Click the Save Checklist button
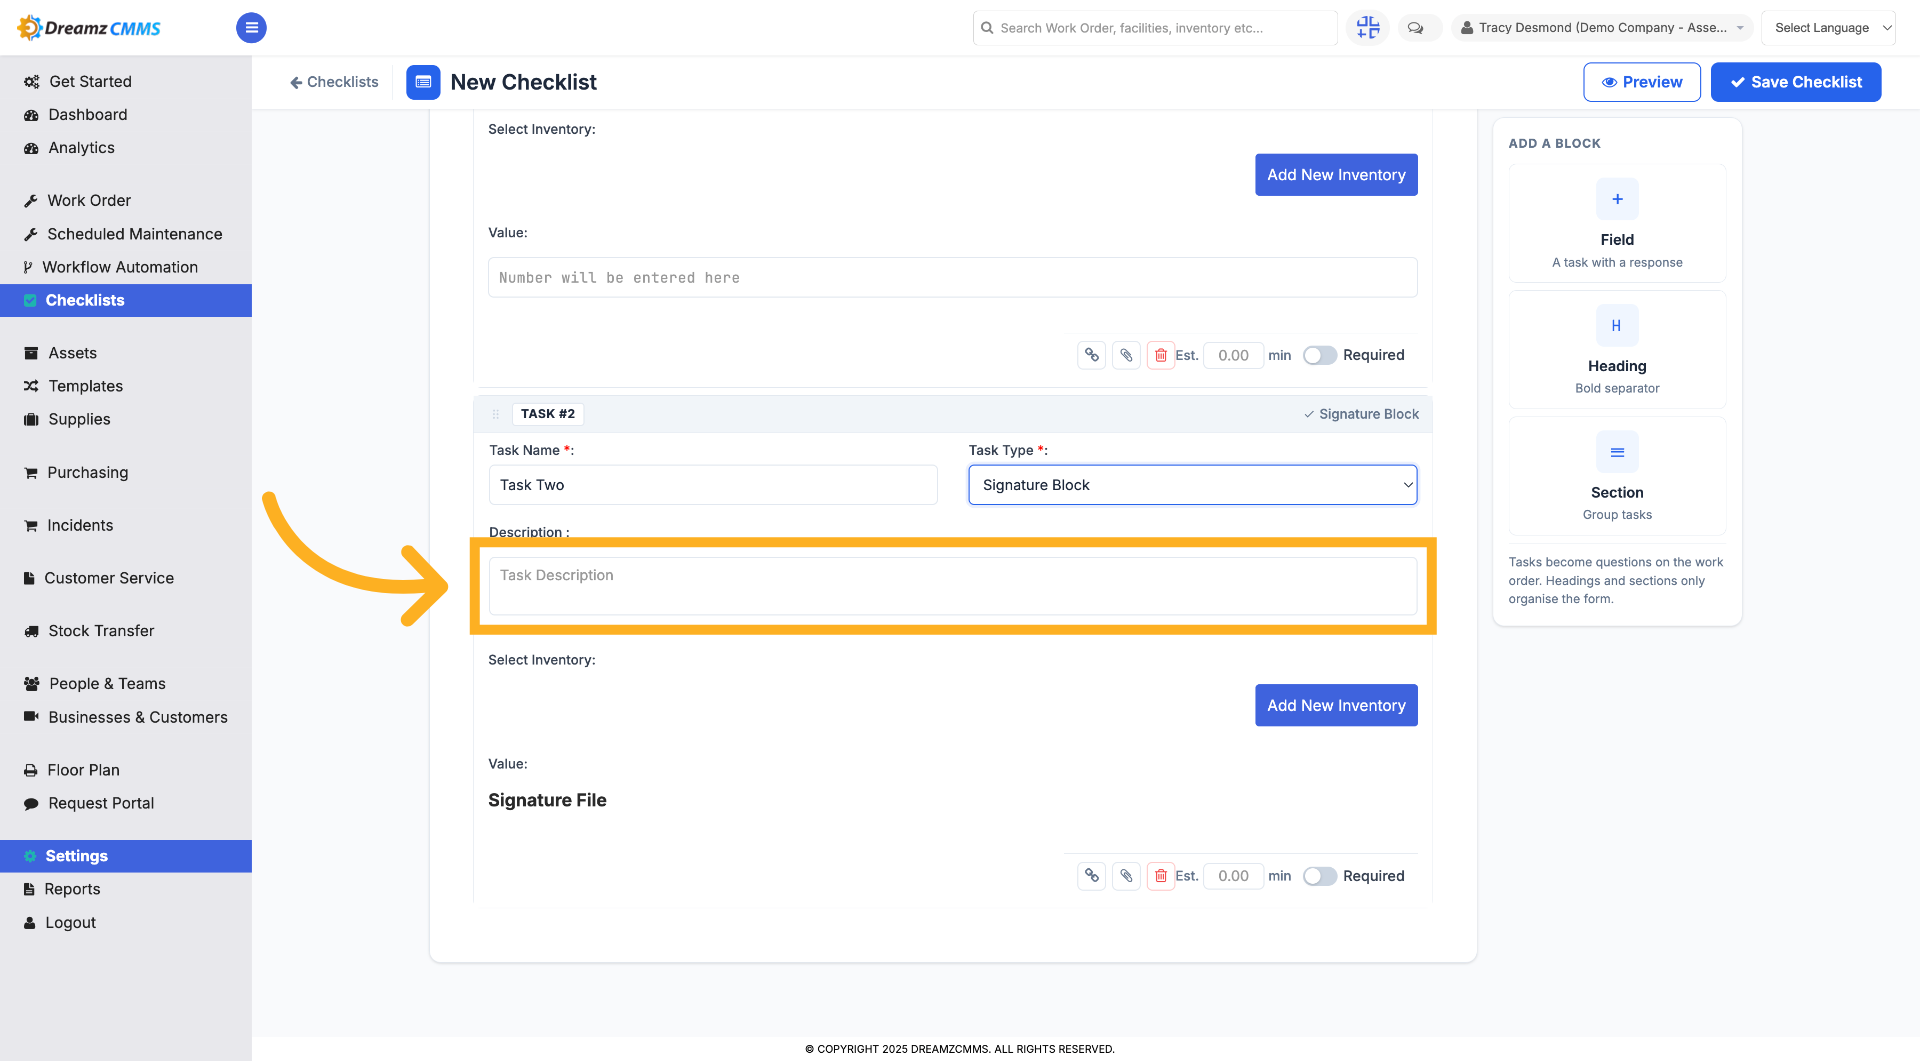Image resolution: width=1920 pixels, height=1061 pixels. coord(1796,82)
